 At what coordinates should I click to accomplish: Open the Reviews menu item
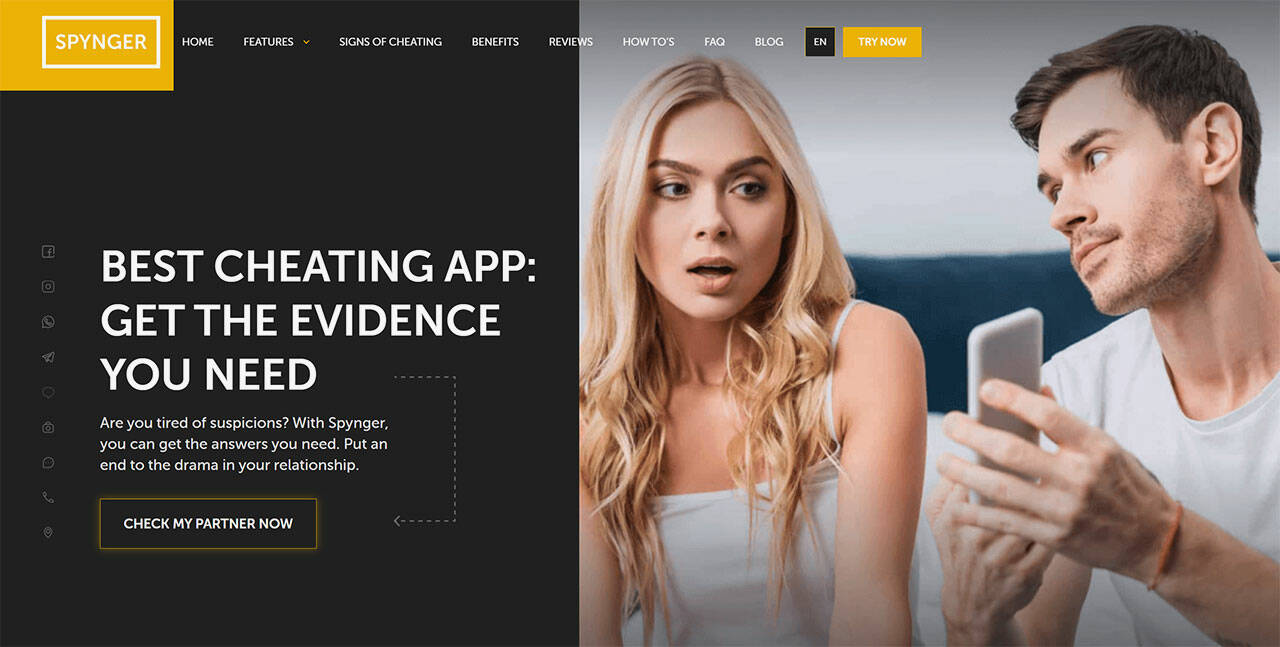click(570, 42)
